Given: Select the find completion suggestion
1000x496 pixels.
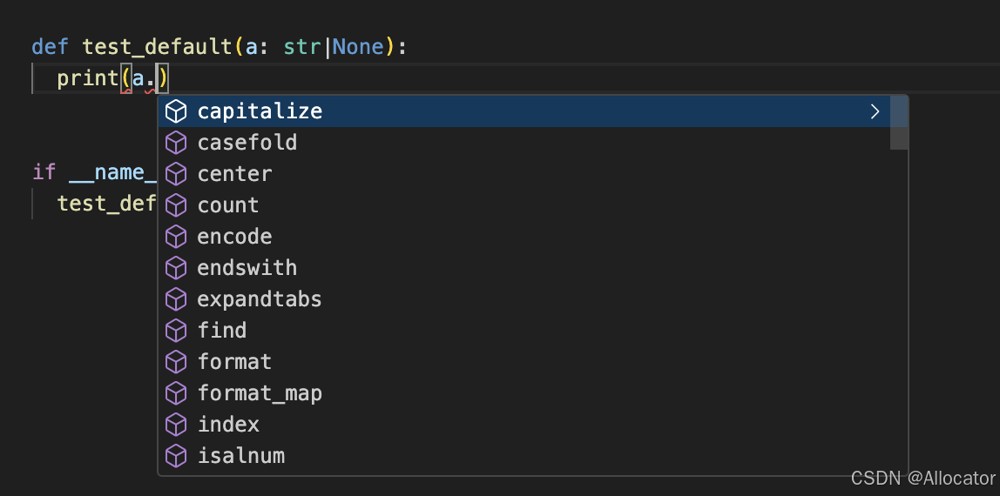Looking at the screenshot, I should tap(222, 330).
